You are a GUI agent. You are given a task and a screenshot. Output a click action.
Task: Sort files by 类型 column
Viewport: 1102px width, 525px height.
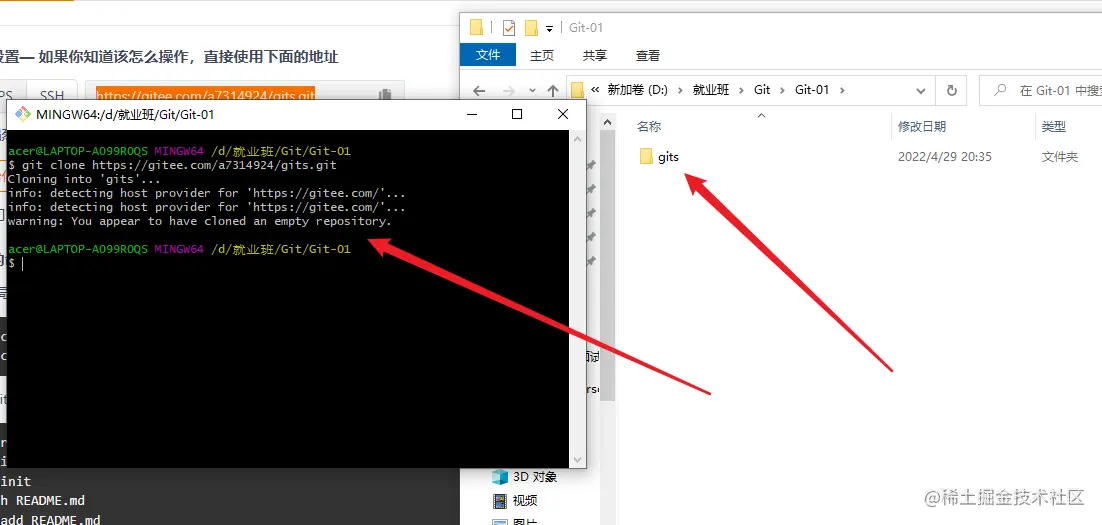pyautogui.click(x=1054, y=127)
